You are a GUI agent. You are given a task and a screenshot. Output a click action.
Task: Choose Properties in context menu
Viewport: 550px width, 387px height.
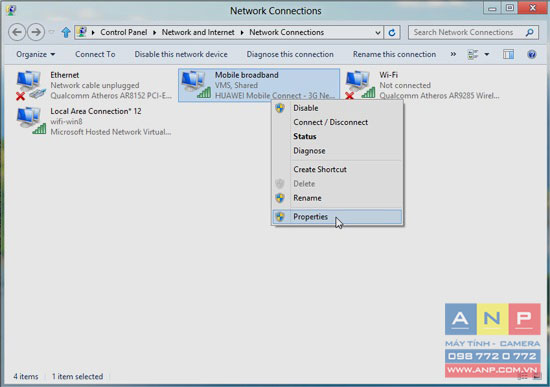click(x=337, y=217)
